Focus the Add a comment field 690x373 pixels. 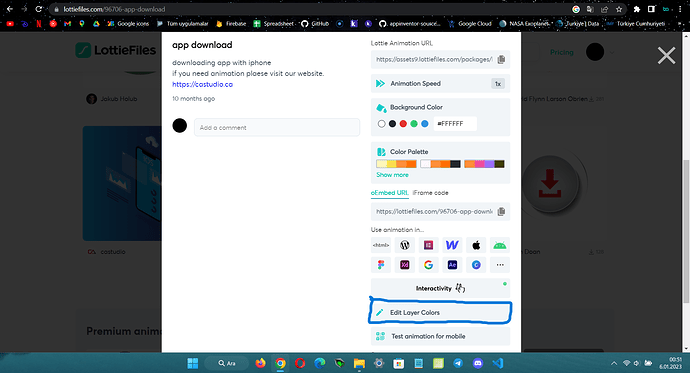tap(277, 128)
